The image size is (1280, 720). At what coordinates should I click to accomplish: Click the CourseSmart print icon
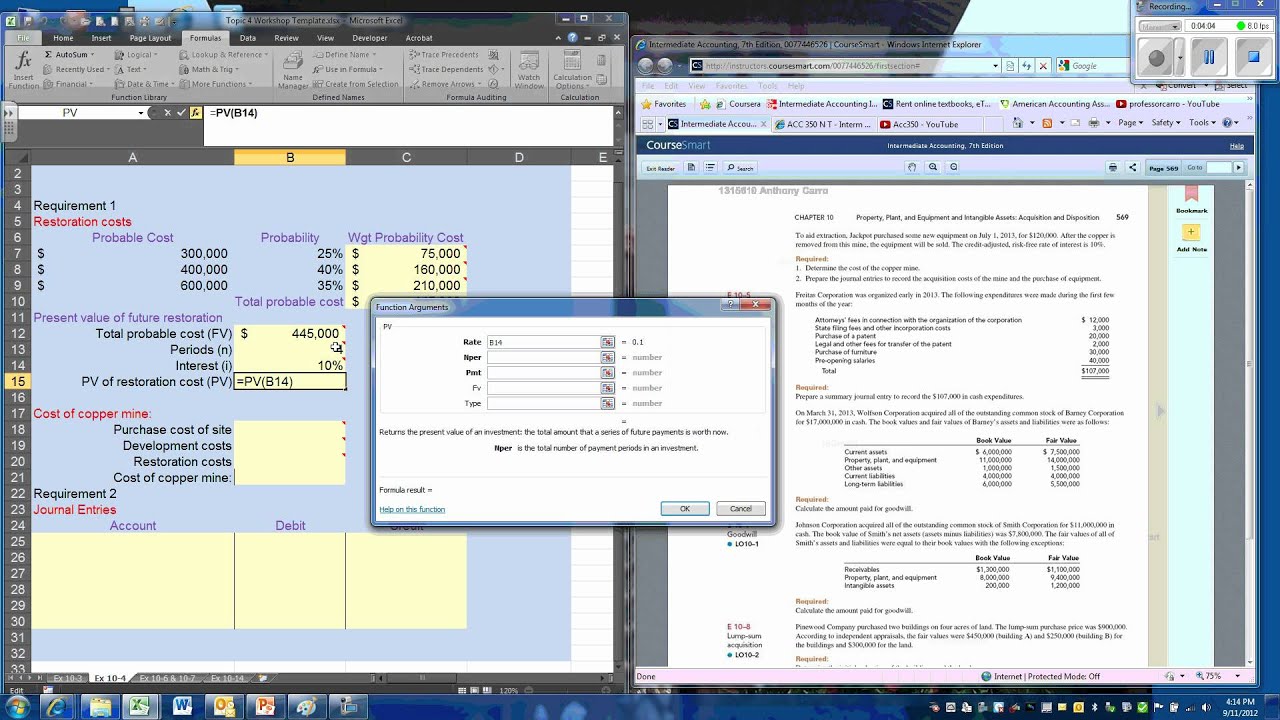click(x=1113, y=168)
